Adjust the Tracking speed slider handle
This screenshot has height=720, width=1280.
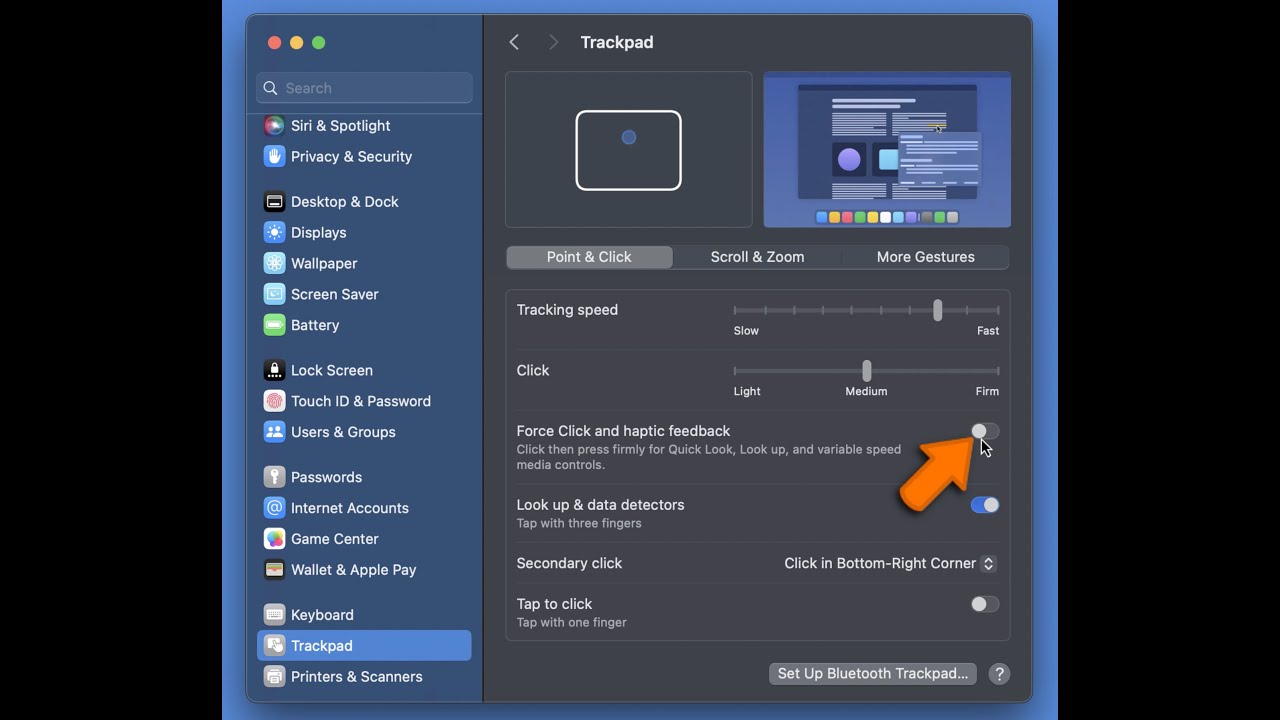937,310
